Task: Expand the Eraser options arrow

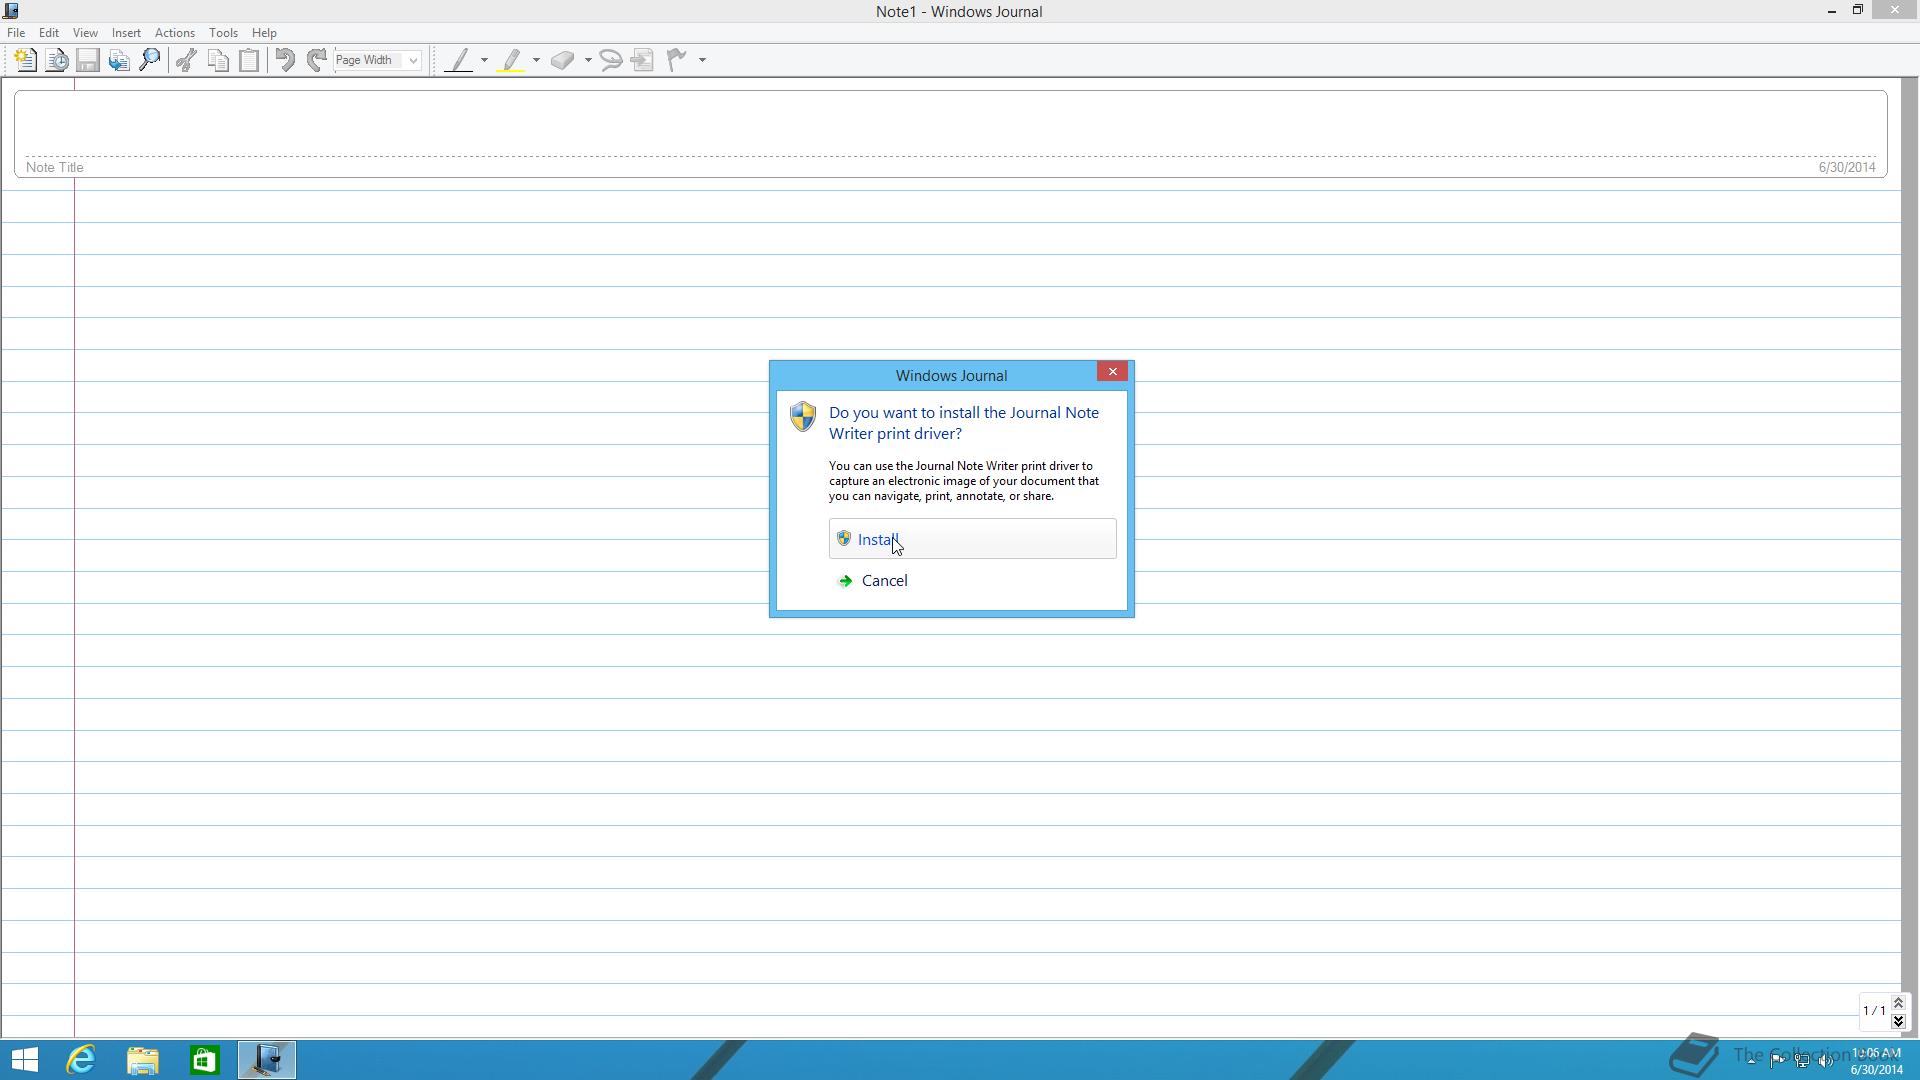Action: (588, 60)
